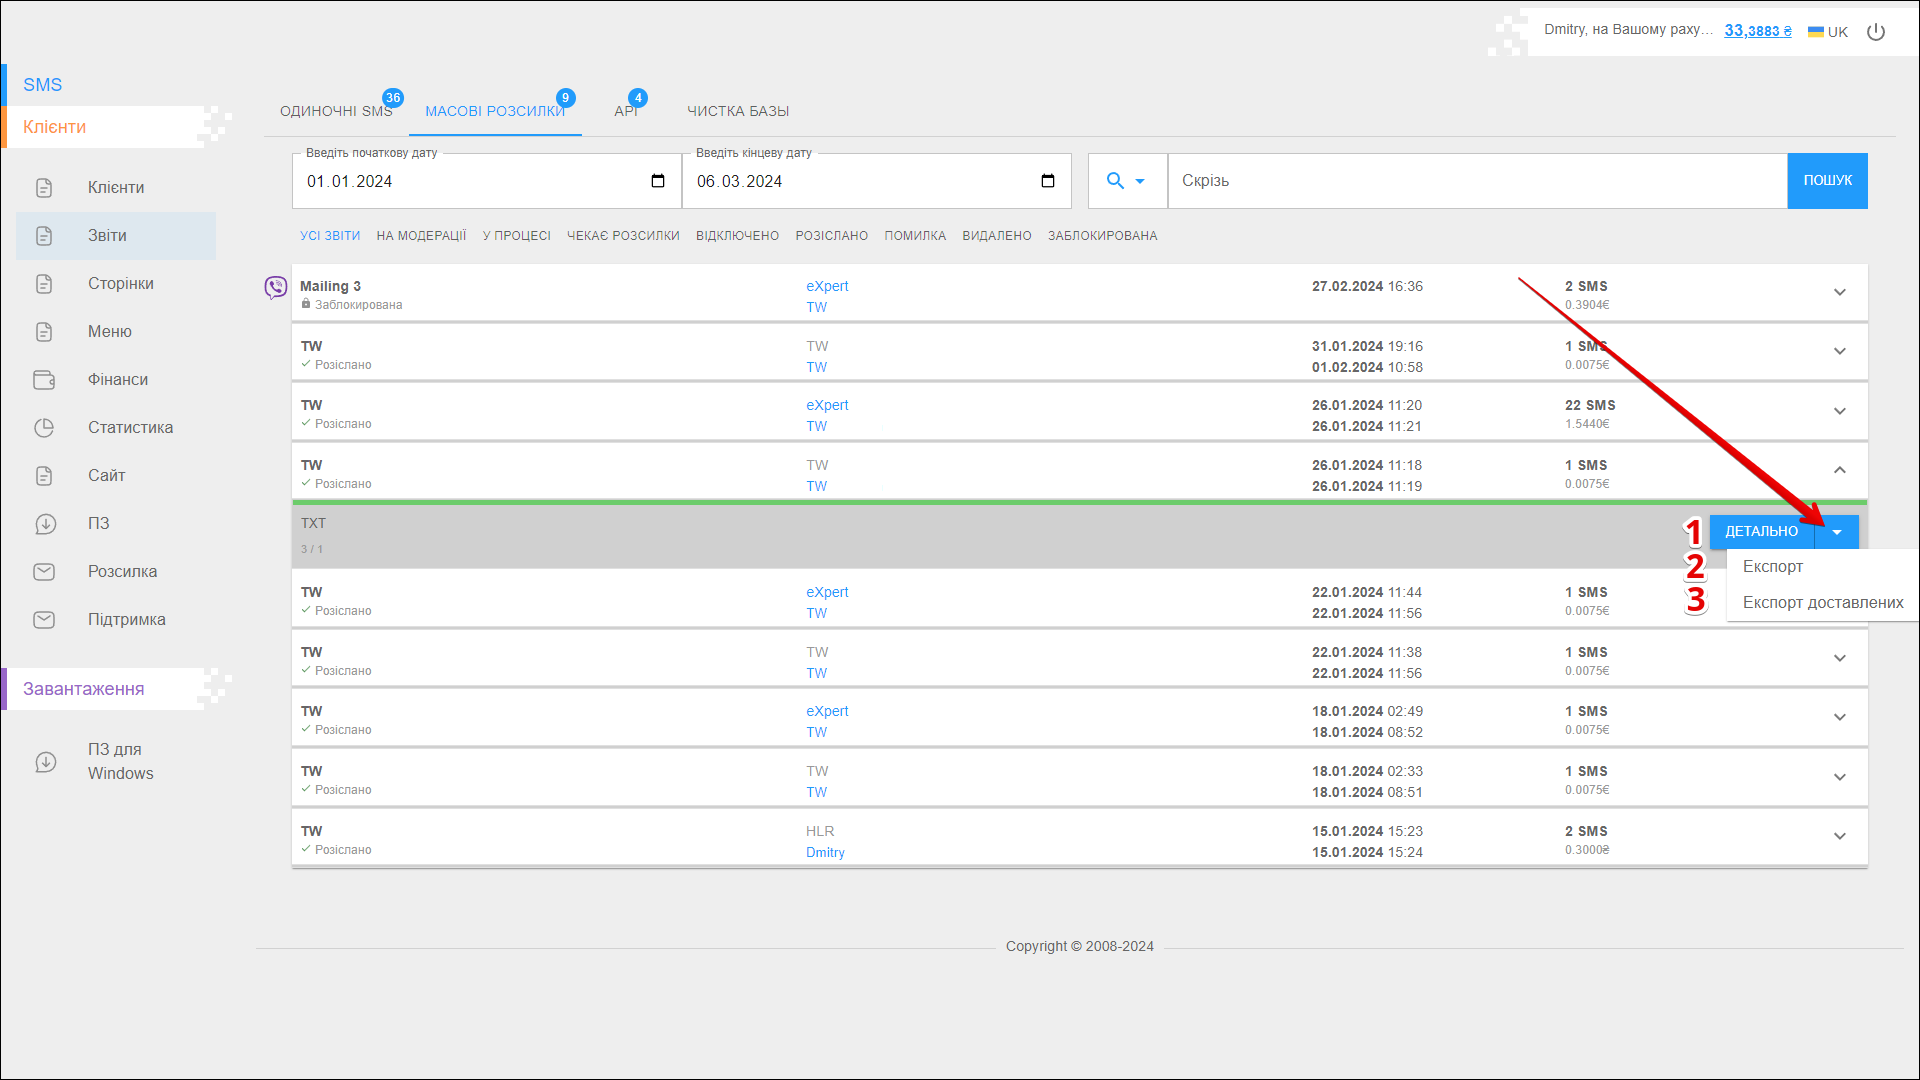Switch to ОДИНОЧНІ SMS tab
Screen dimensions: 1920x1080
pos(336,111)
